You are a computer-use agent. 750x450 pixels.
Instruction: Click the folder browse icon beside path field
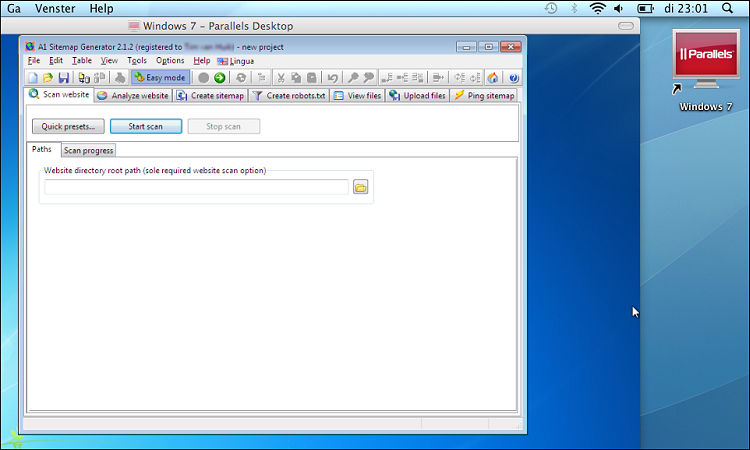point(361,187)
